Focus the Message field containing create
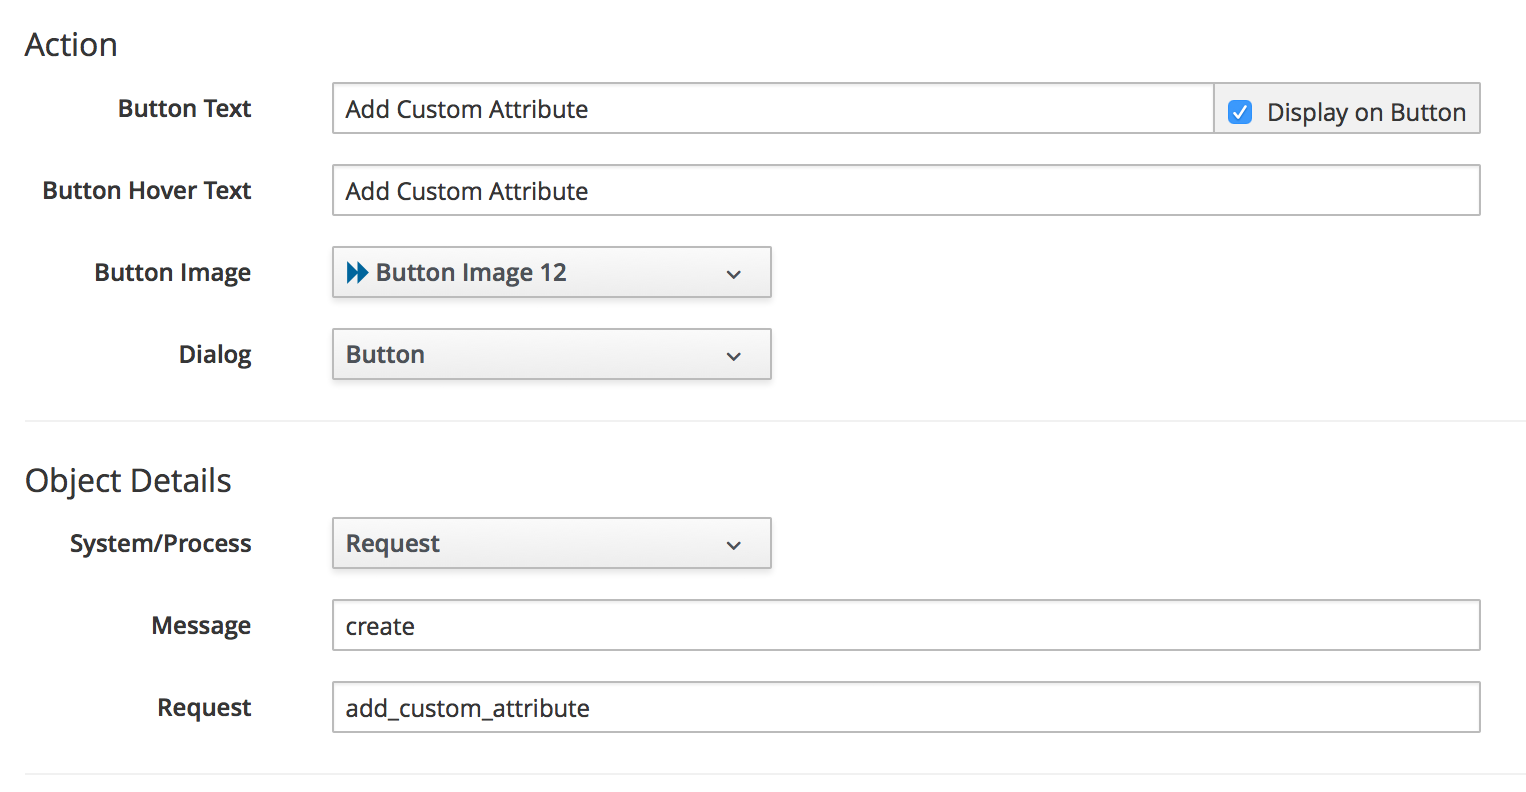Image resolution: width=1526 pixels, height=792 pixels. point(905,626)
